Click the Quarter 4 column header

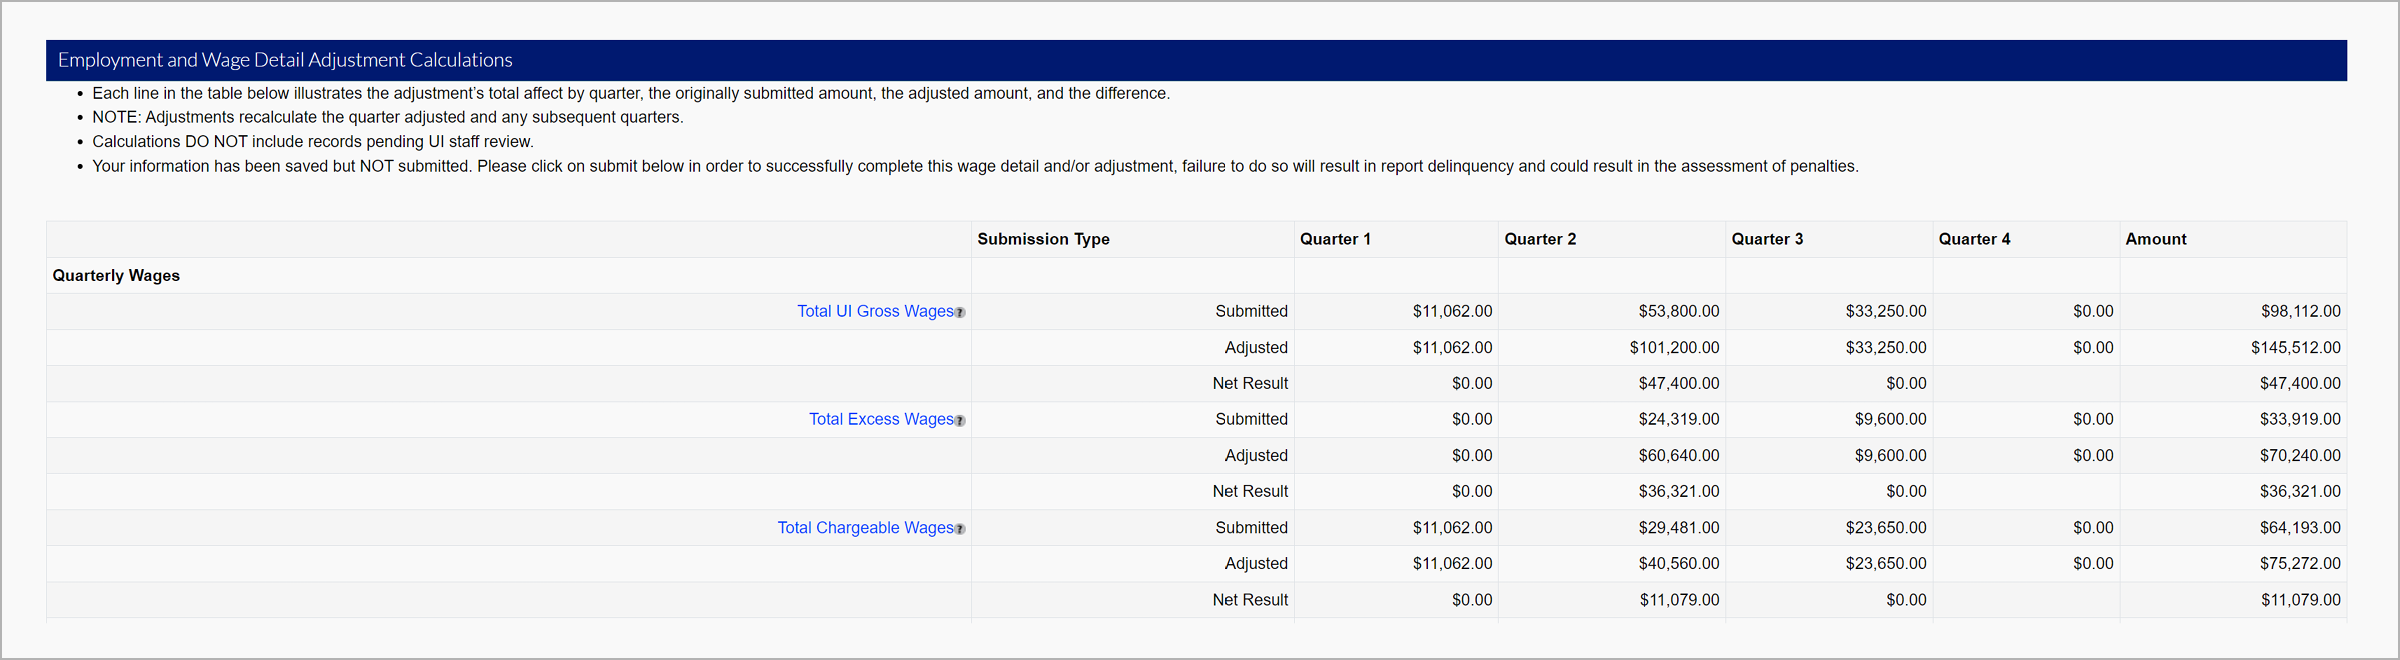click(x=1974, y=239)
